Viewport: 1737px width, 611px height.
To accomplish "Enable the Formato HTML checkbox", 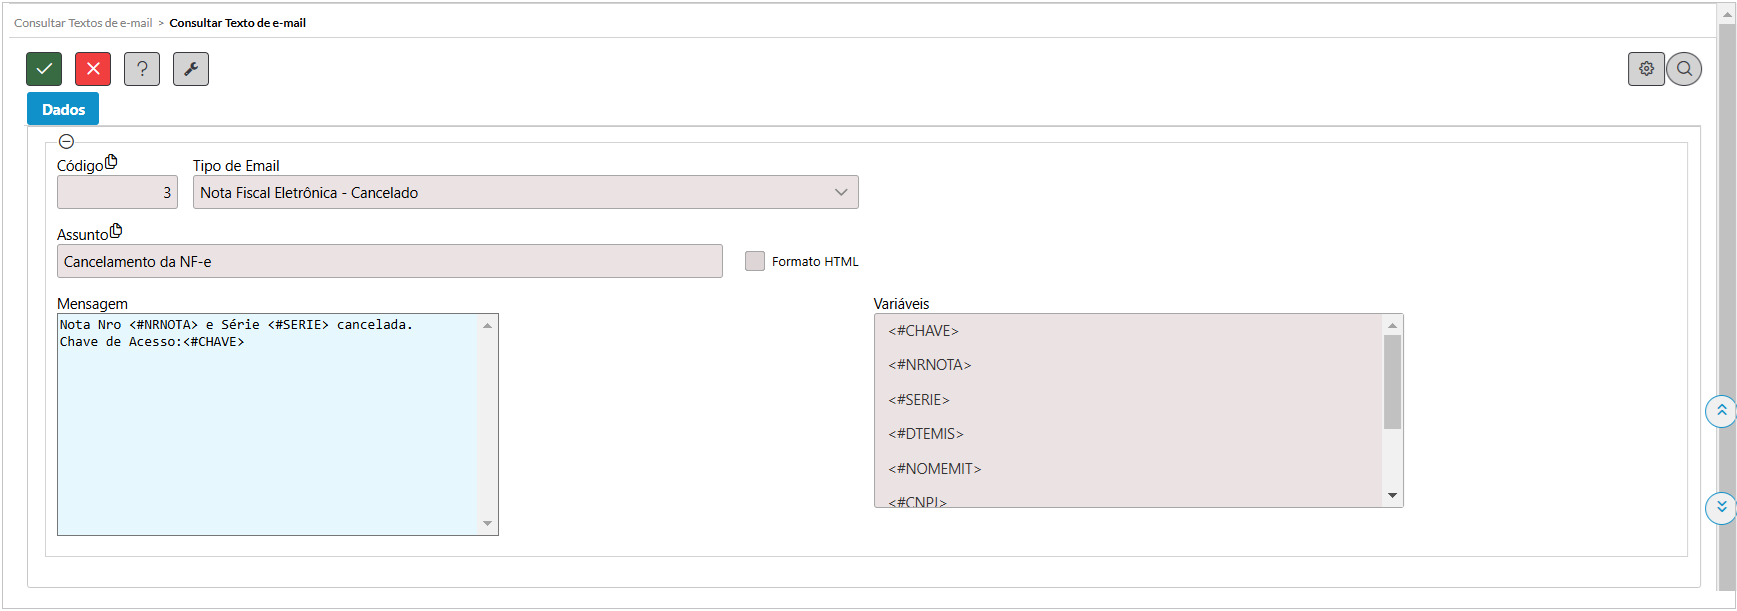I will [x=755, y=261].
